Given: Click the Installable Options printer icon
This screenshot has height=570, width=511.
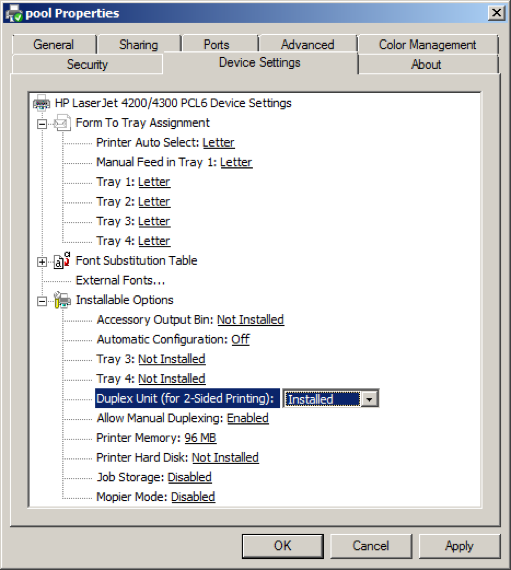Looking at the screenshot, I should [62, 300].
